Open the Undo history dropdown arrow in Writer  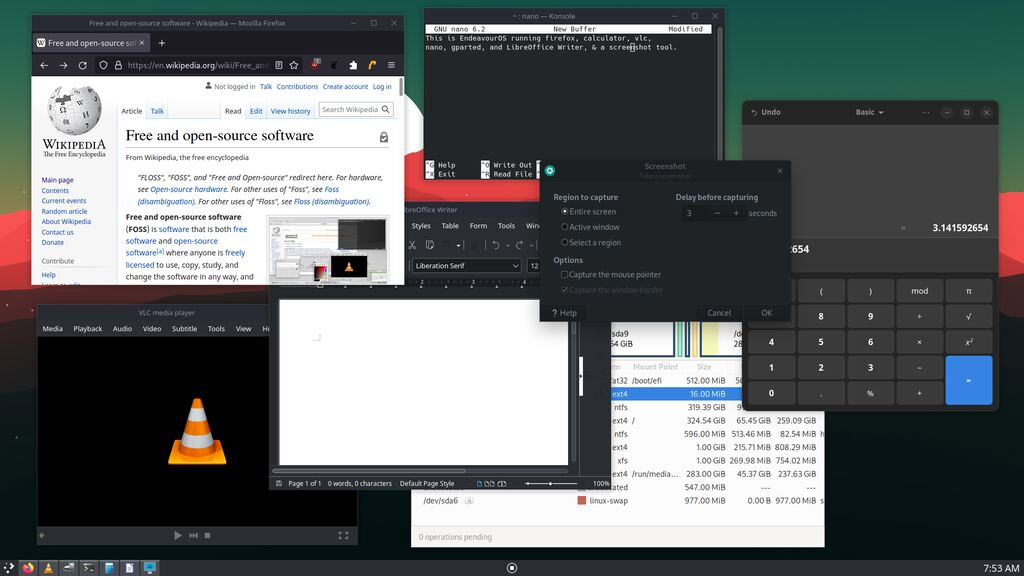(507, 246)
